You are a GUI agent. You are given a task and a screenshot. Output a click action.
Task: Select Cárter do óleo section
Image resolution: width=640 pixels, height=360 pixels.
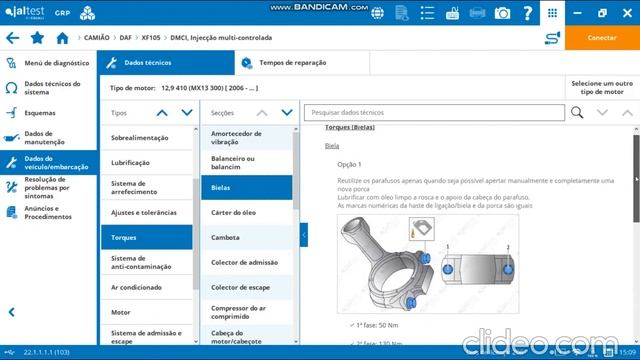(x=247, y=212)
